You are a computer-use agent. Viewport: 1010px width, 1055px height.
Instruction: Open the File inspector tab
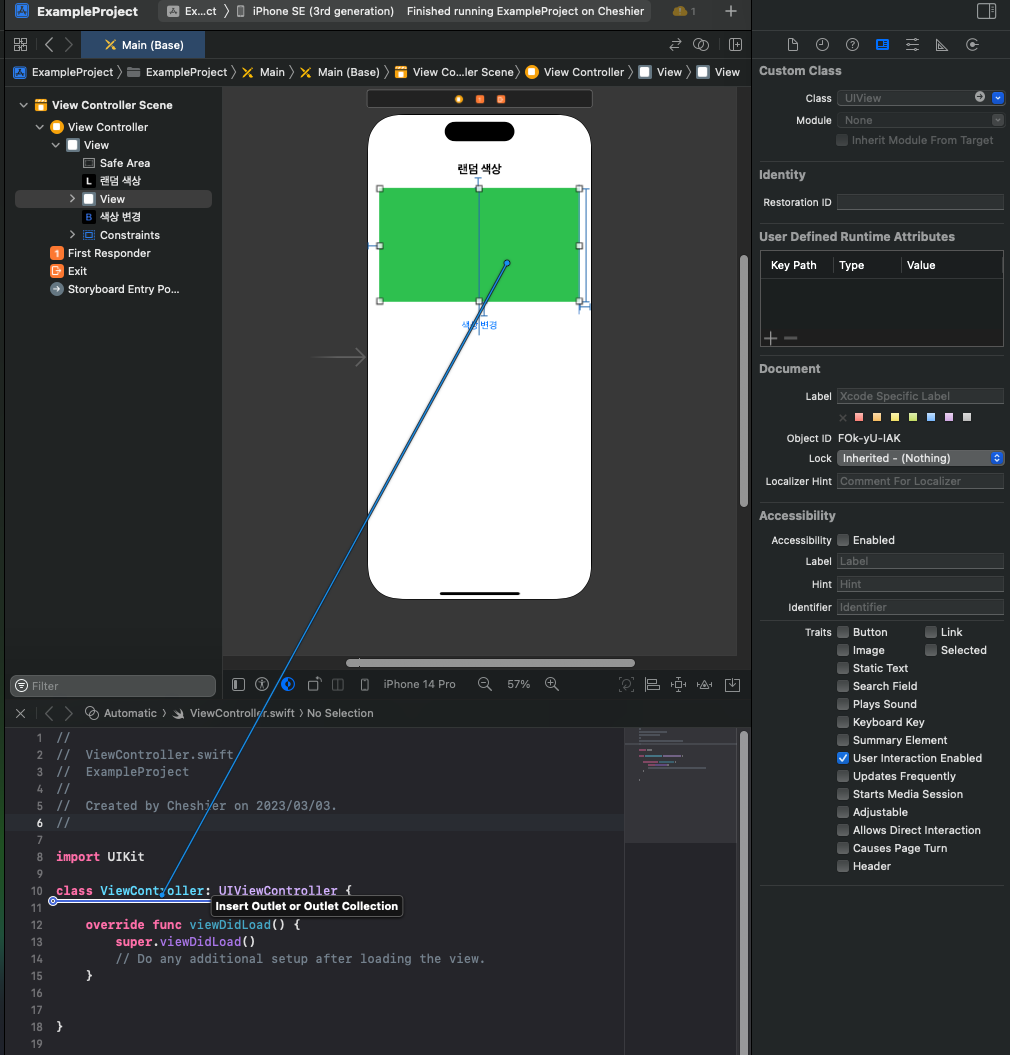click(x=793, y=44)
